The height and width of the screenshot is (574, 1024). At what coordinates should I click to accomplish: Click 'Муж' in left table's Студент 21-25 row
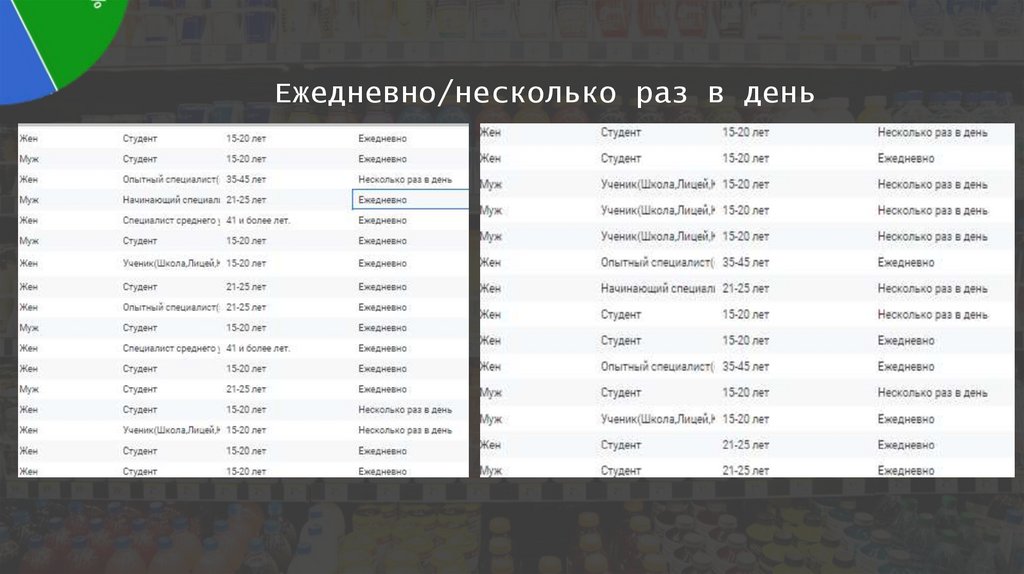pos(29,389)
